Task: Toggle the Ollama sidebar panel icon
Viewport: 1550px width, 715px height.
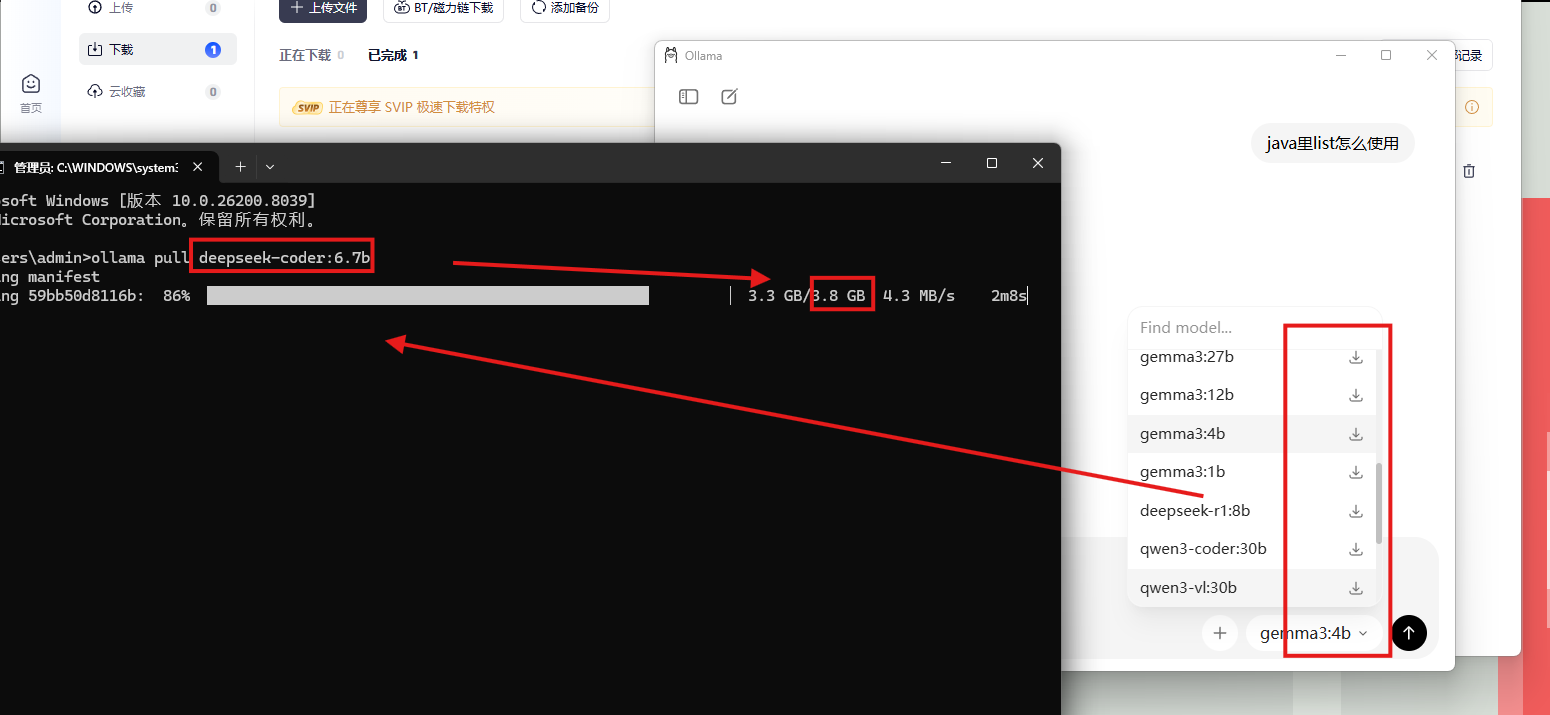Action: click(x=688, y=97)
